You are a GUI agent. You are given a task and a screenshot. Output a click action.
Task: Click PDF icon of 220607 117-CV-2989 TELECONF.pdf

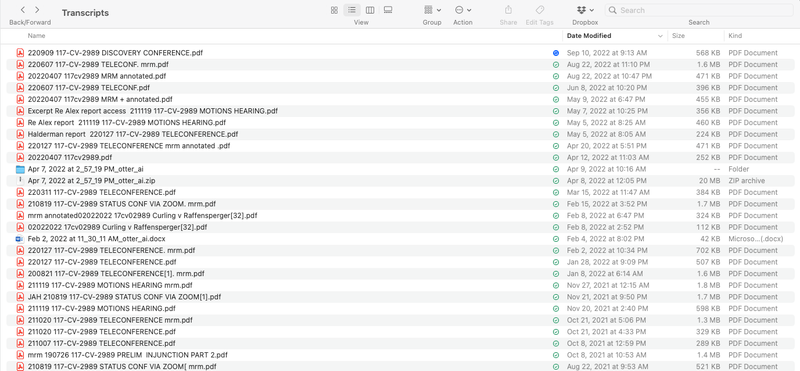point(20,88)
